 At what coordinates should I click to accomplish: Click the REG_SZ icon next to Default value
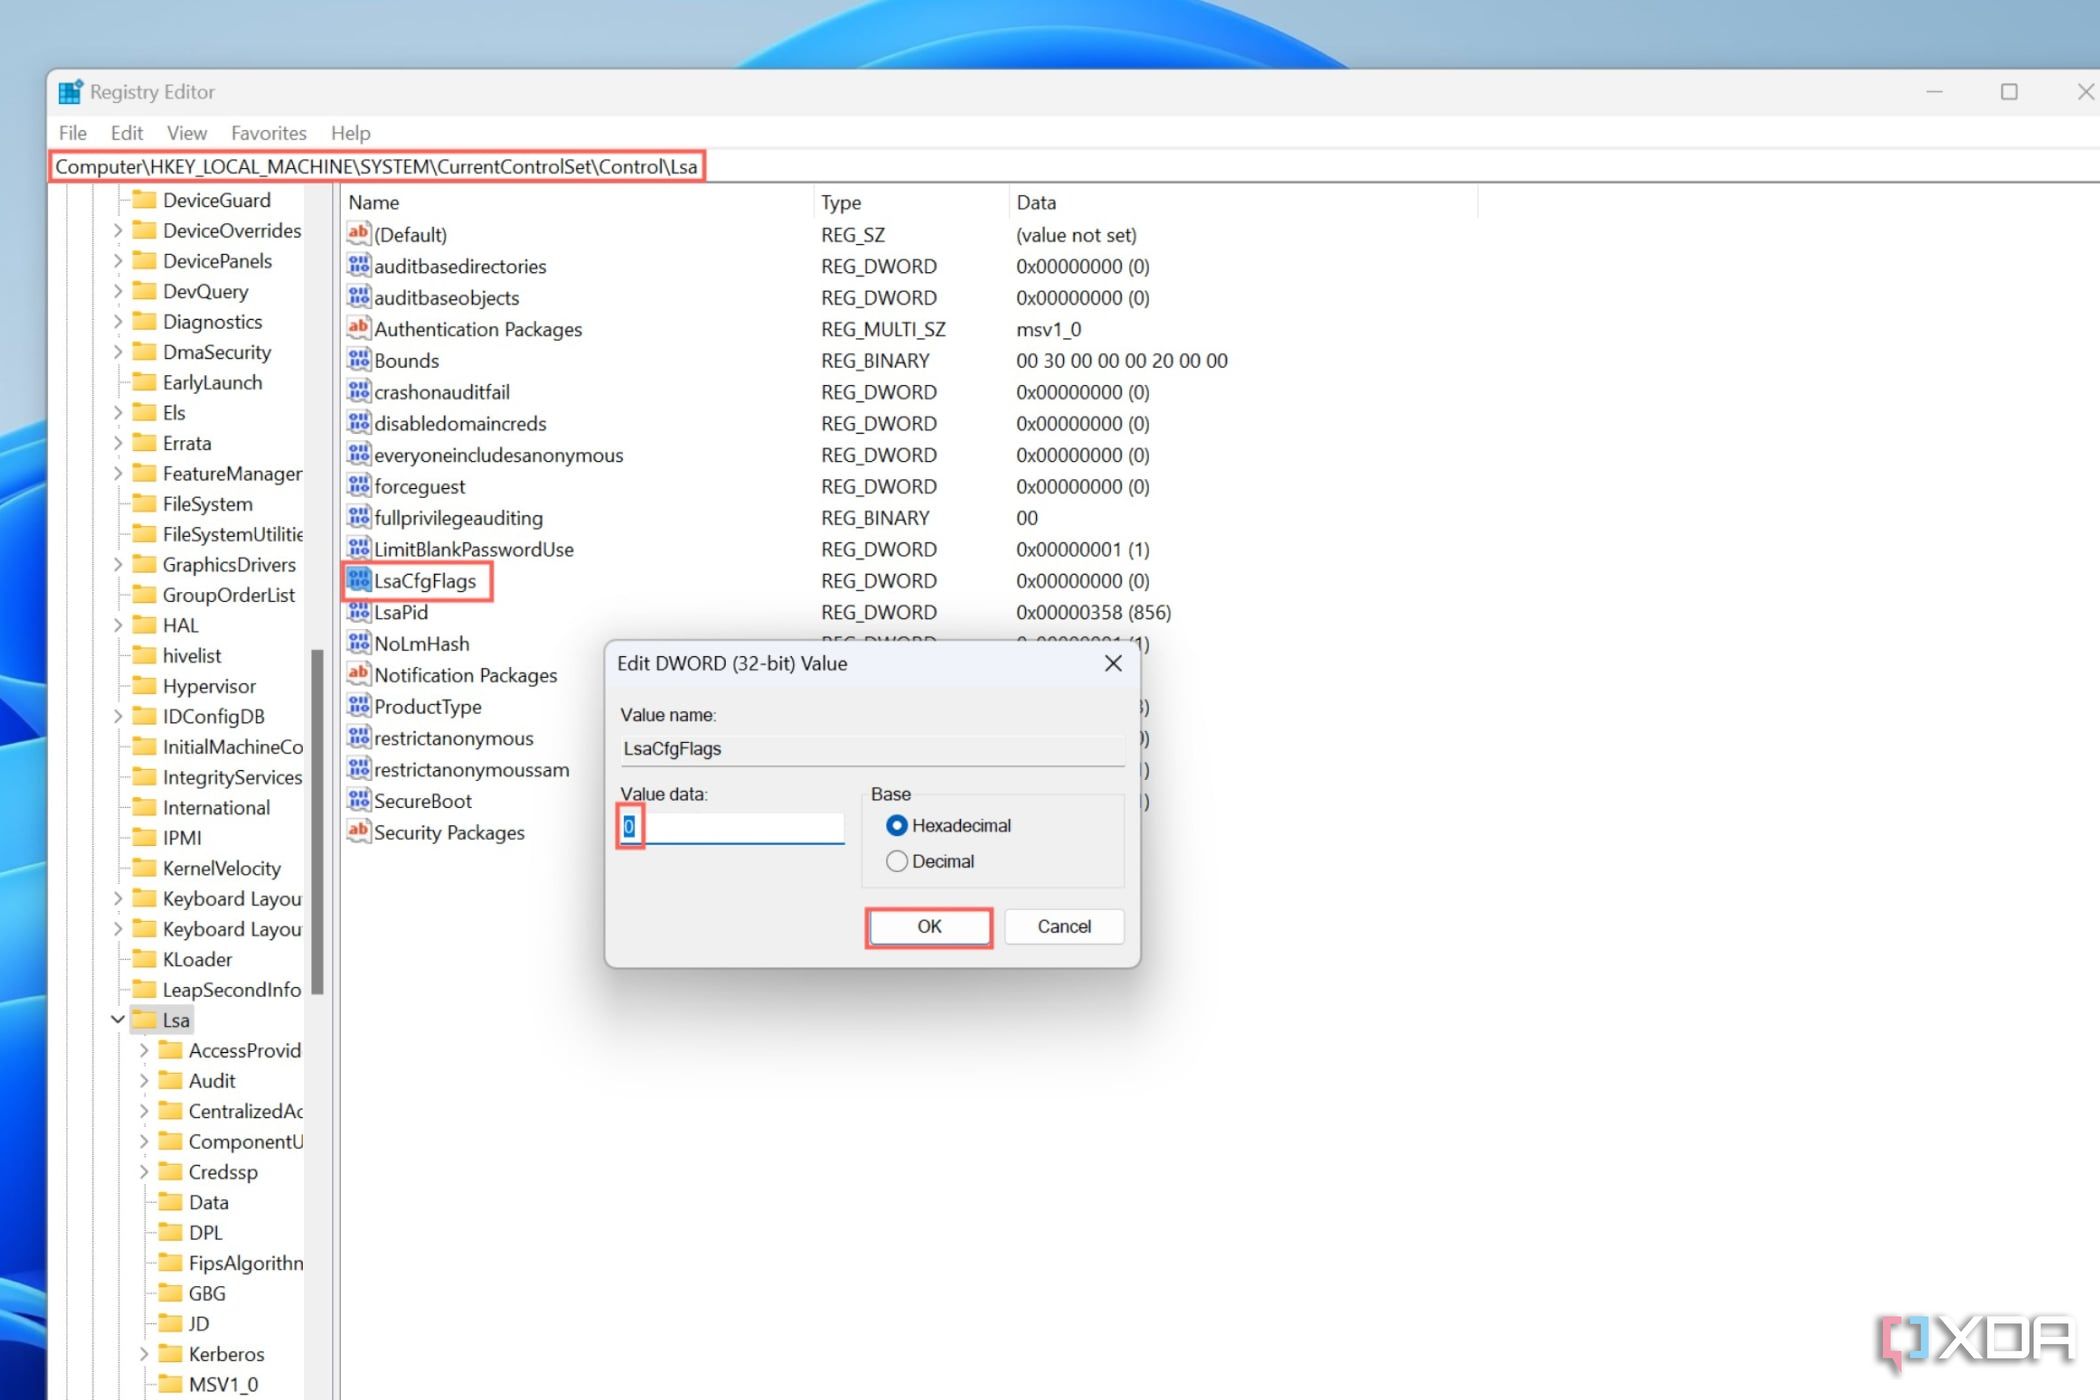pos(358,233)
